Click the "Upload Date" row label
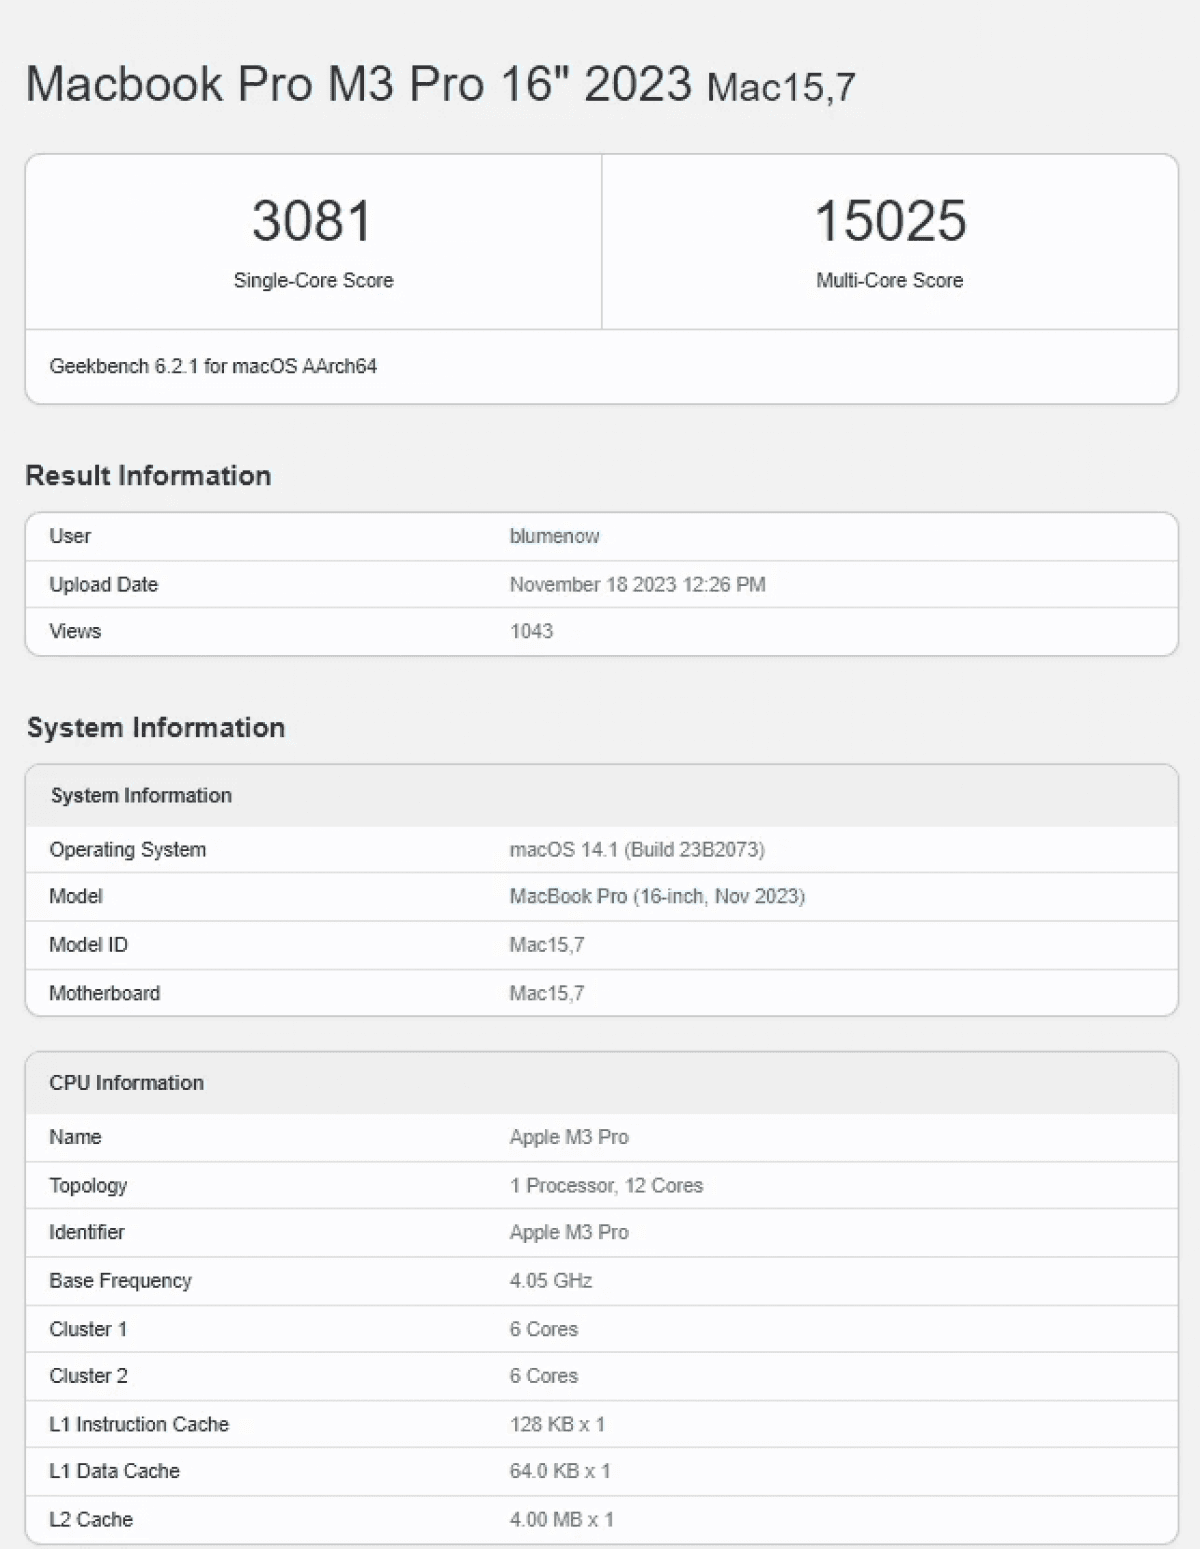 tap(103, 584)
